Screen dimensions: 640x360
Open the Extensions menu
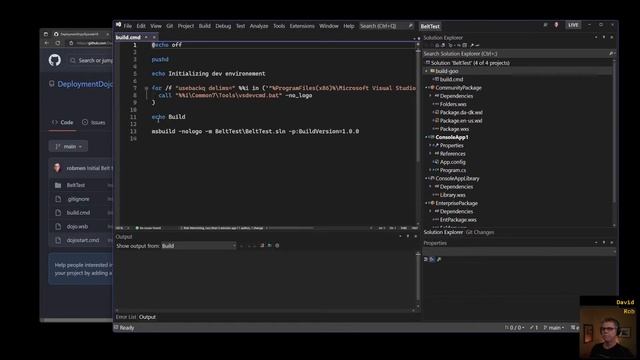click(302, 26)
